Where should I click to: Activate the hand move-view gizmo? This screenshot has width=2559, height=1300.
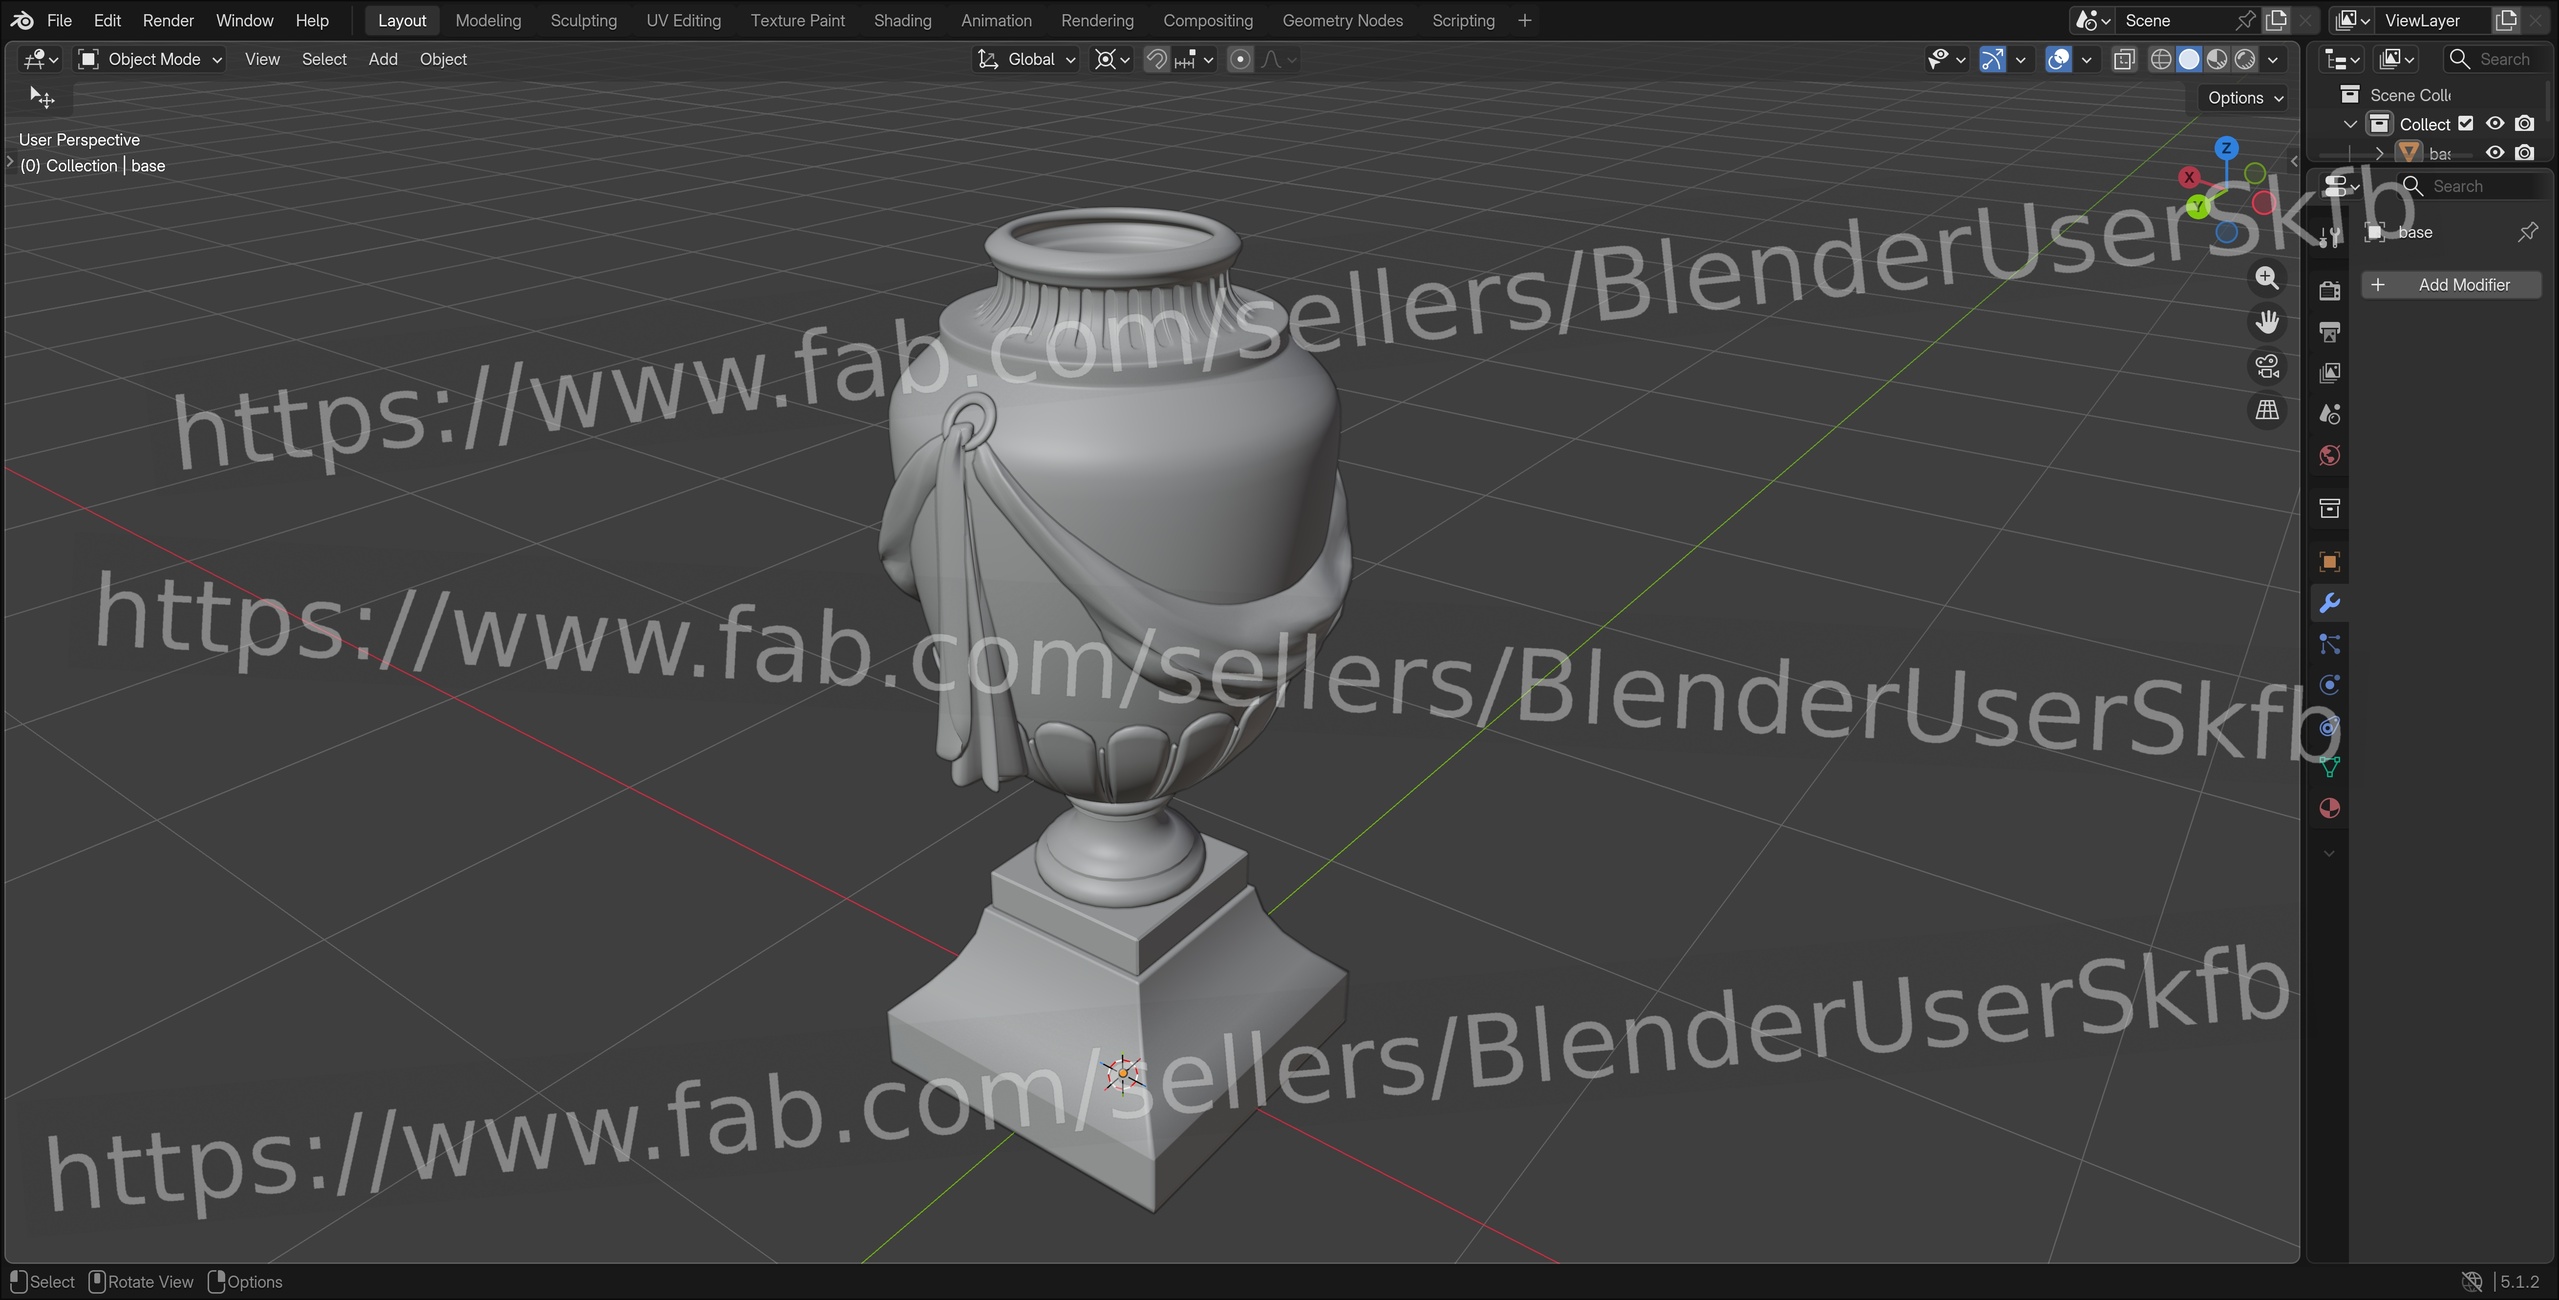pos(2267,322)
